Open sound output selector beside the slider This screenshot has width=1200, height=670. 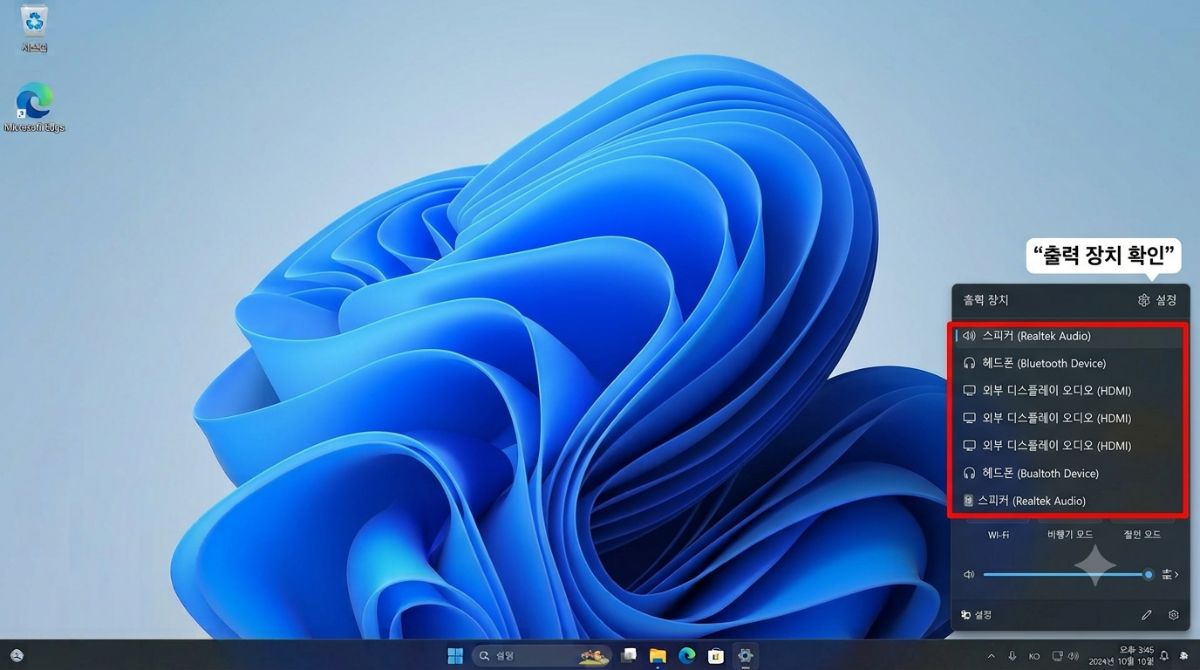(1170, 575)
